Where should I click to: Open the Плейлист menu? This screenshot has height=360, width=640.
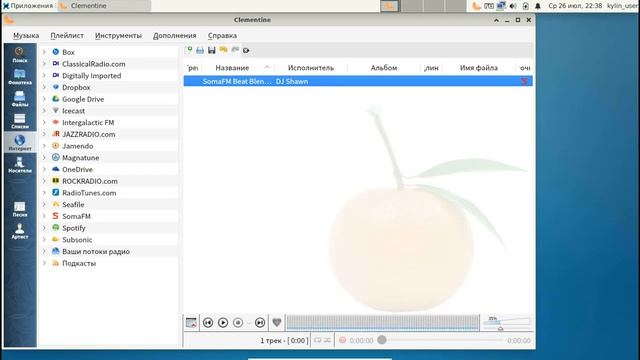[67, 36]
